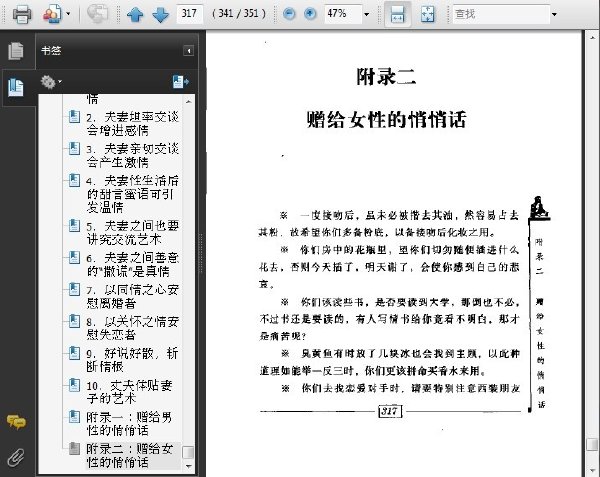
Task: Open bookmark 8. 以关怀之情安慰失恋者
Action: tap(132, 328)
